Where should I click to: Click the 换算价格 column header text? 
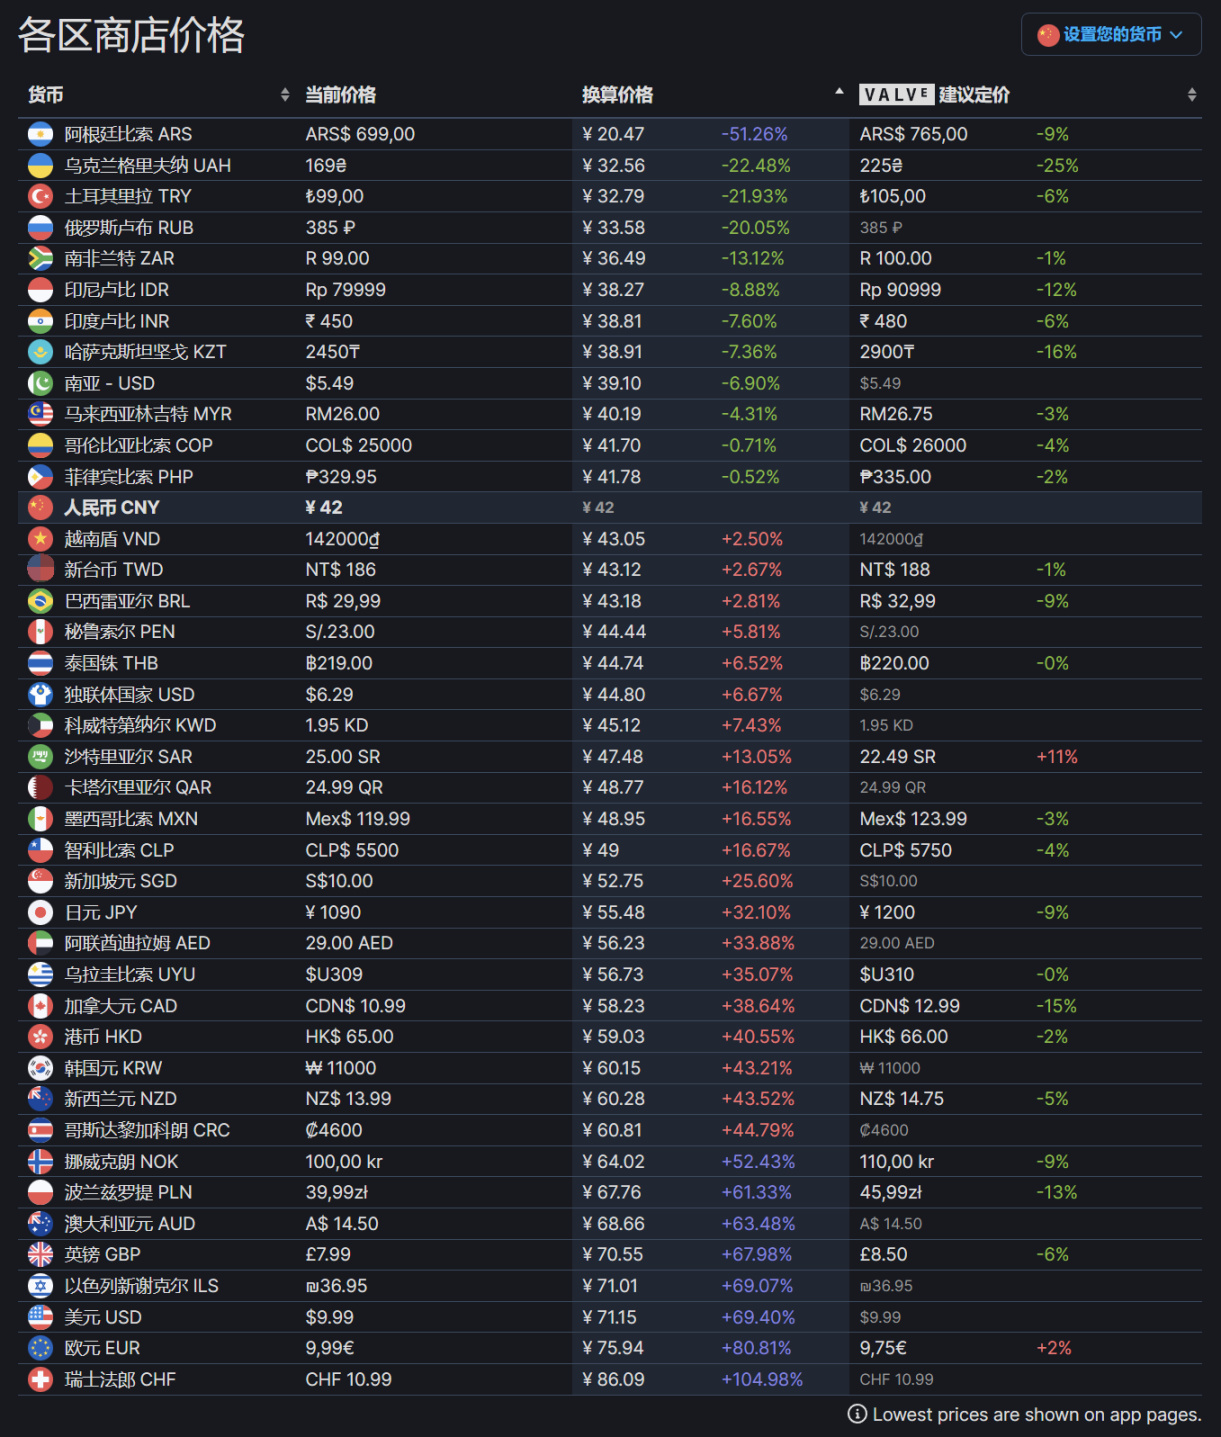[x=618, y=95]
